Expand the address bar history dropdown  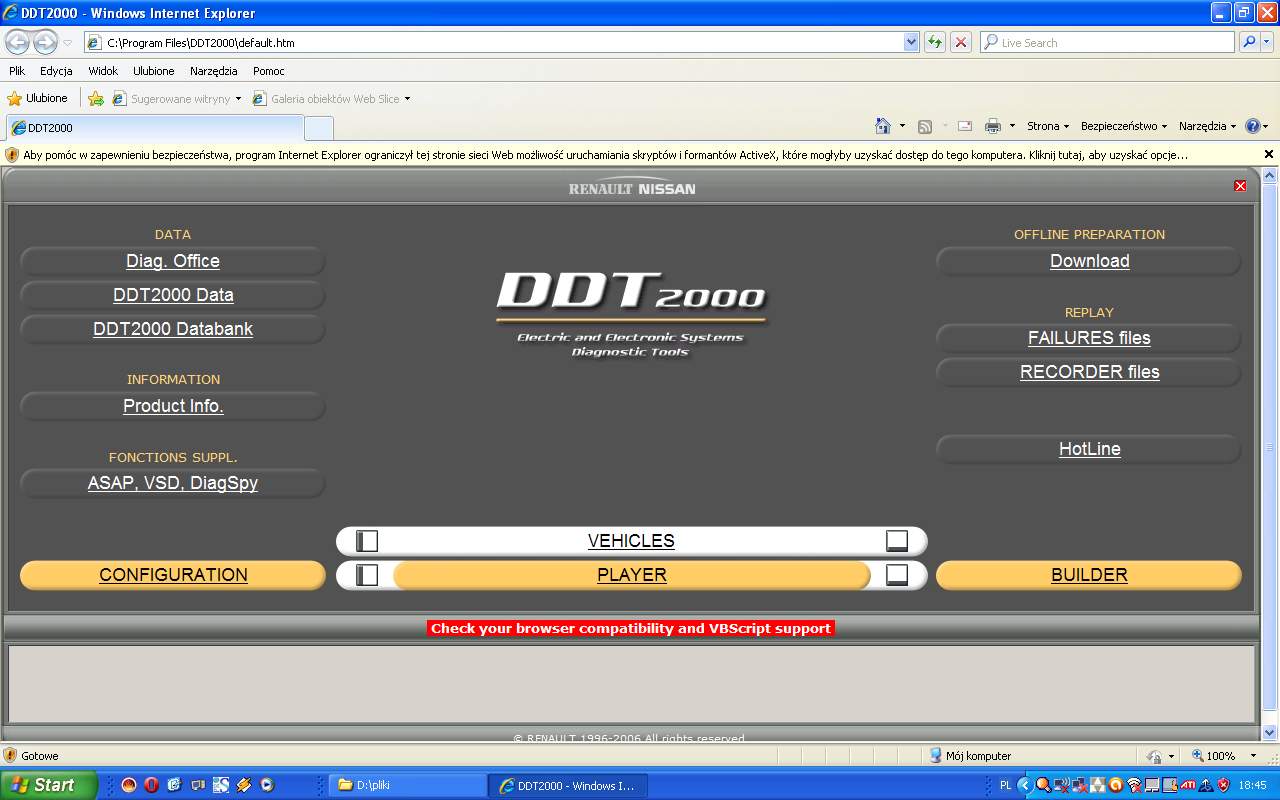point(911,43)
